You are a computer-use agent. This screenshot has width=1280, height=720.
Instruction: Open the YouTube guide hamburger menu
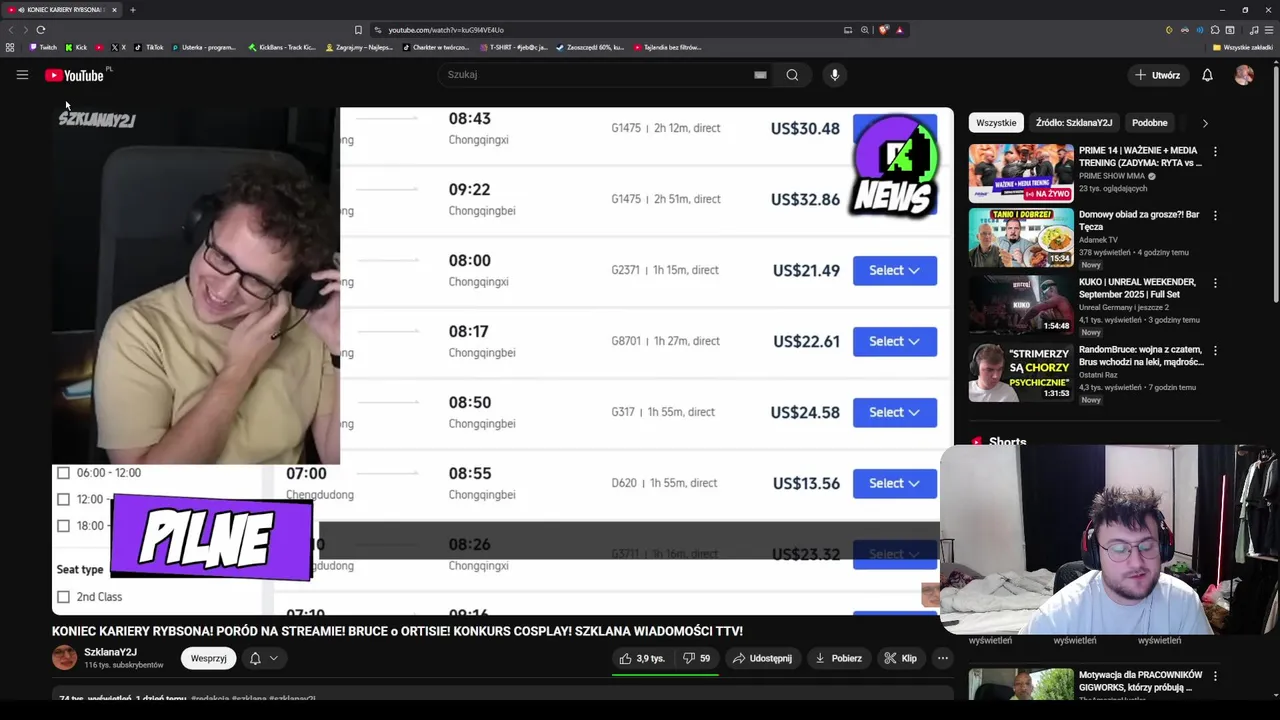[x=22, y=75]
